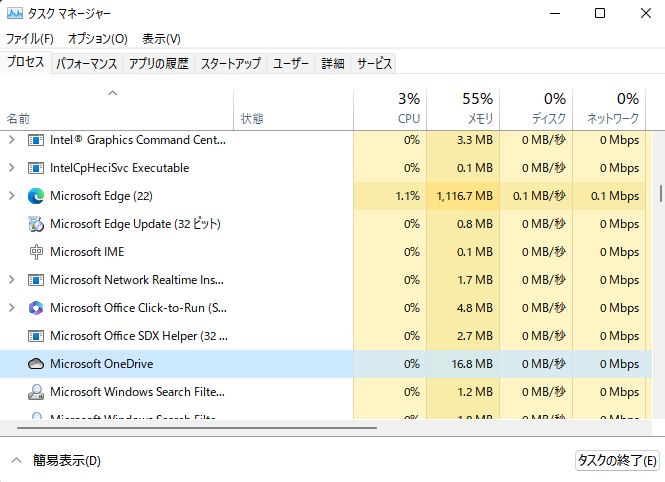The image size is (665, 482).
Task: Click the Intel Graphics Command Center icon
Action: [x=36, y=140]
